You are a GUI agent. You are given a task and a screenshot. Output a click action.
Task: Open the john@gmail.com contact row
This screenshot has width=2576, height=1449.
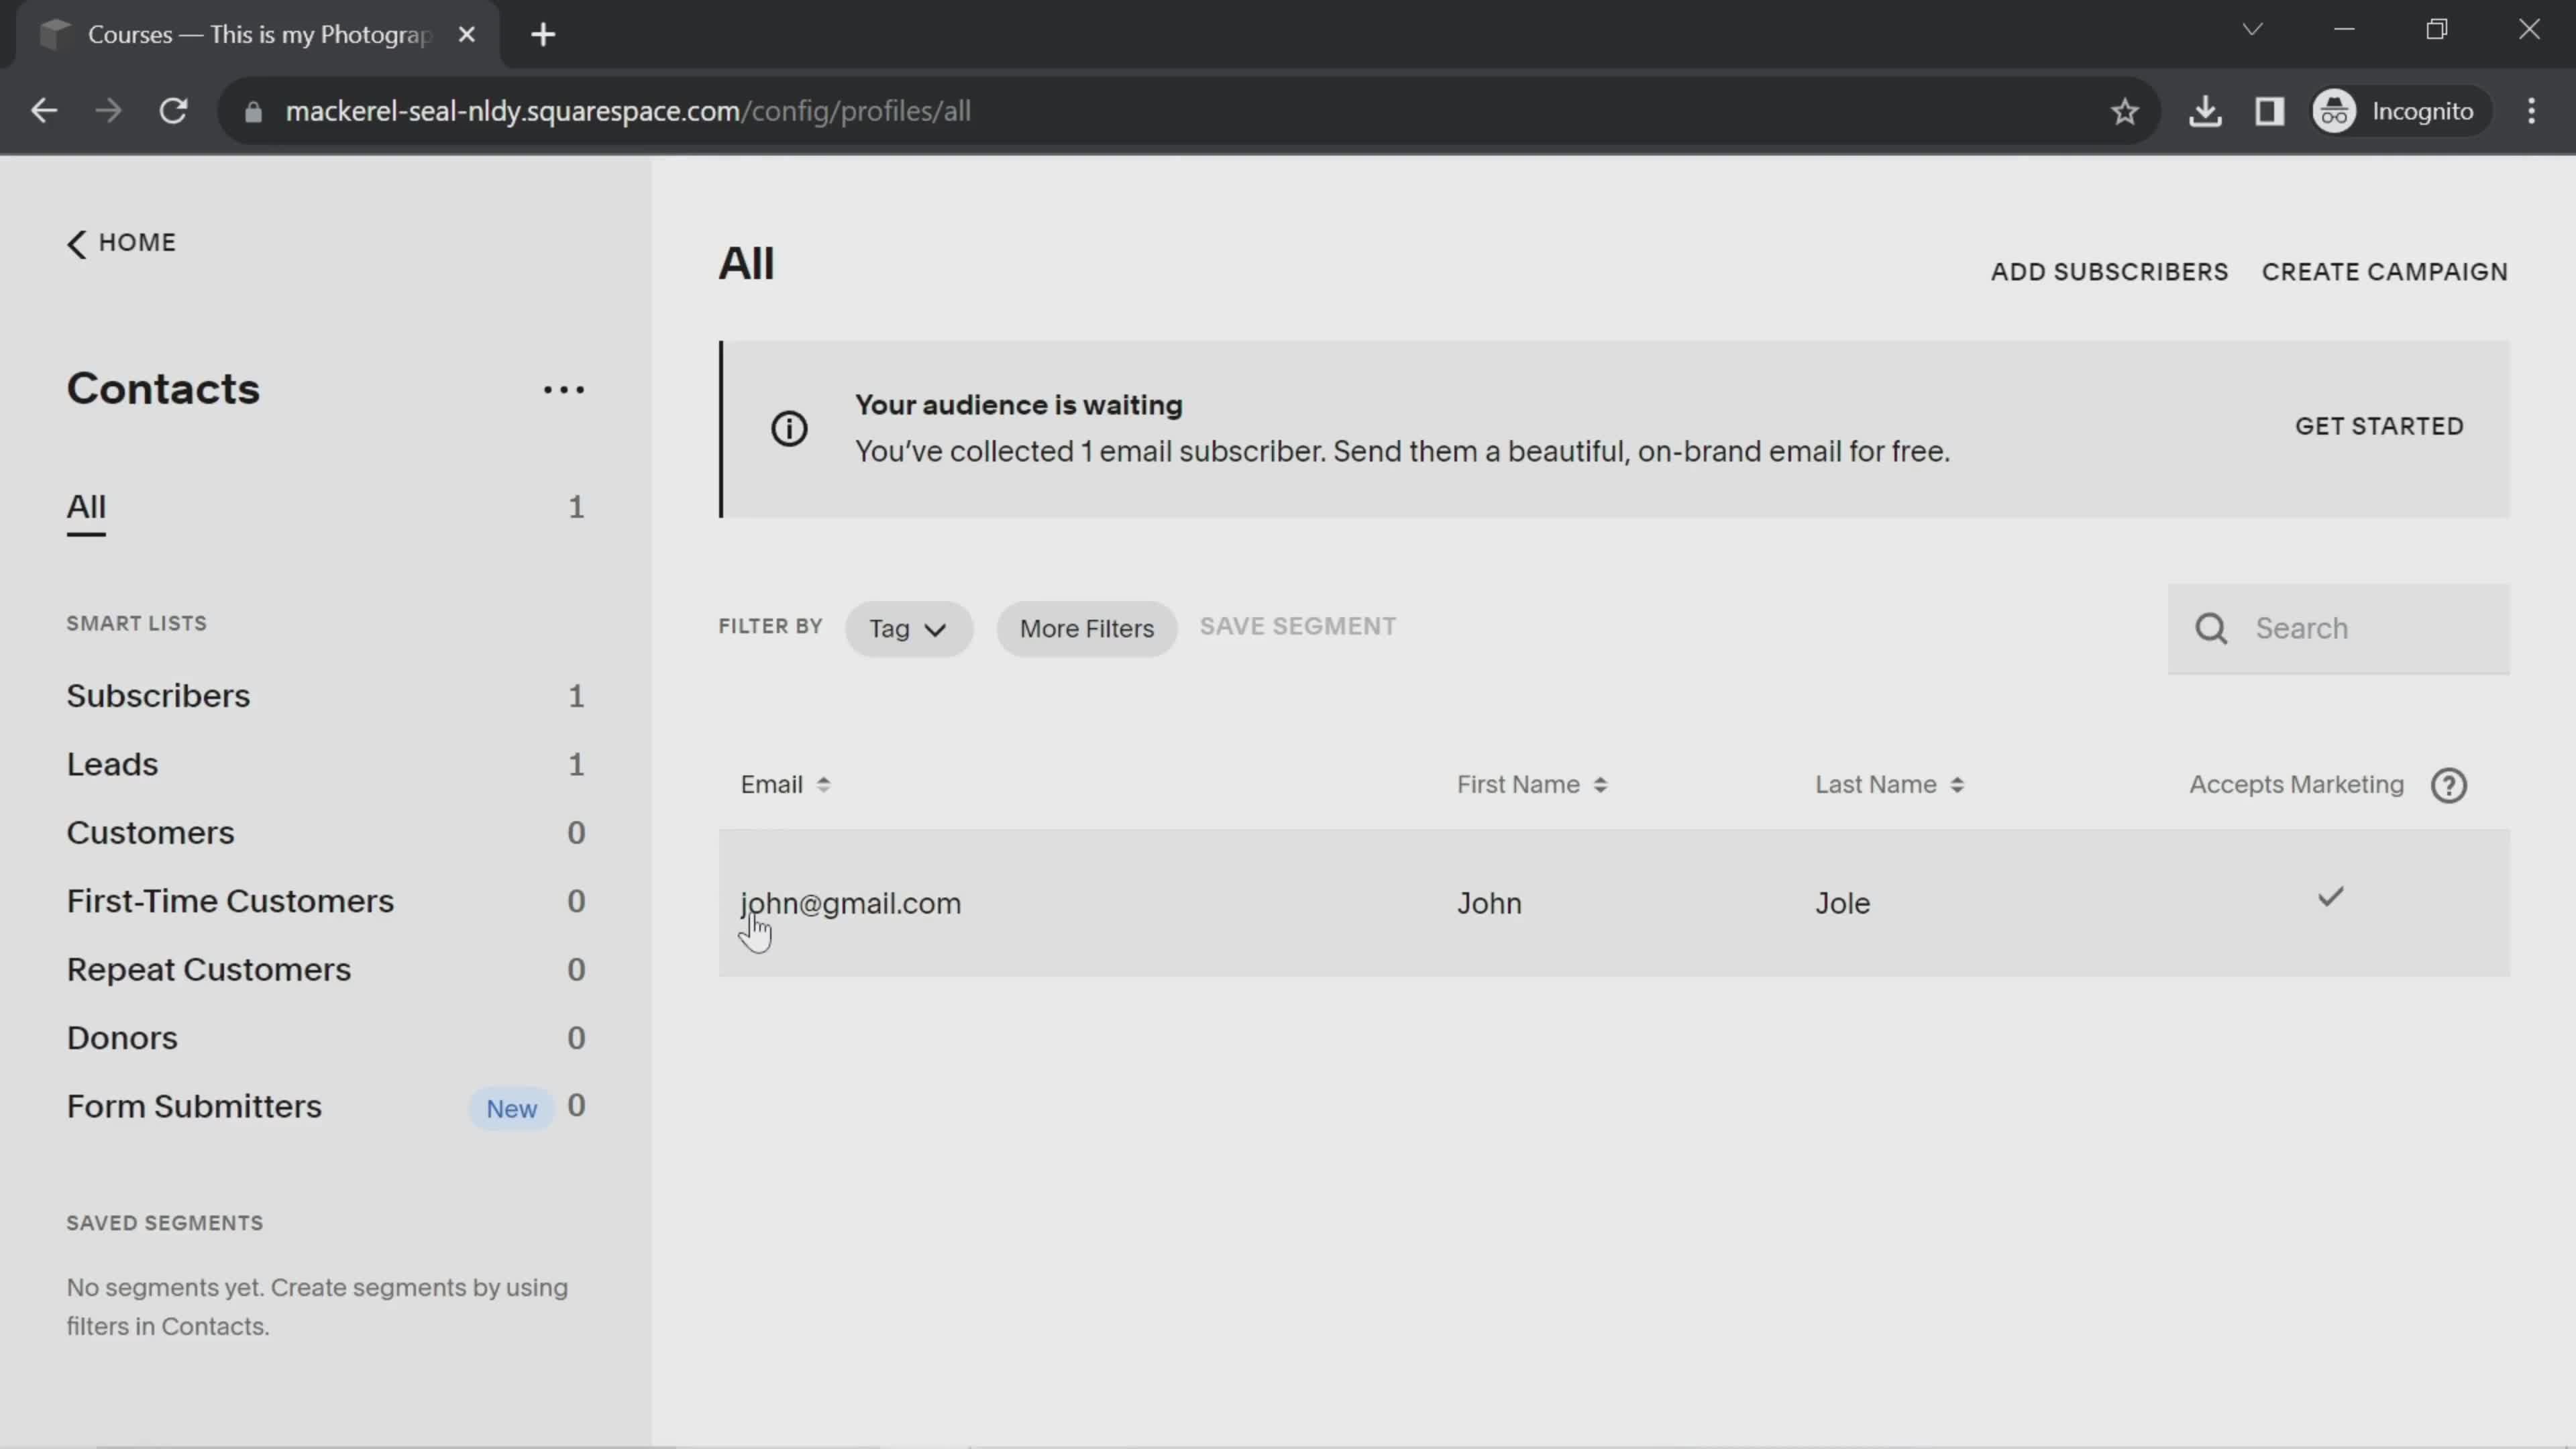[x=1614, y=903]
